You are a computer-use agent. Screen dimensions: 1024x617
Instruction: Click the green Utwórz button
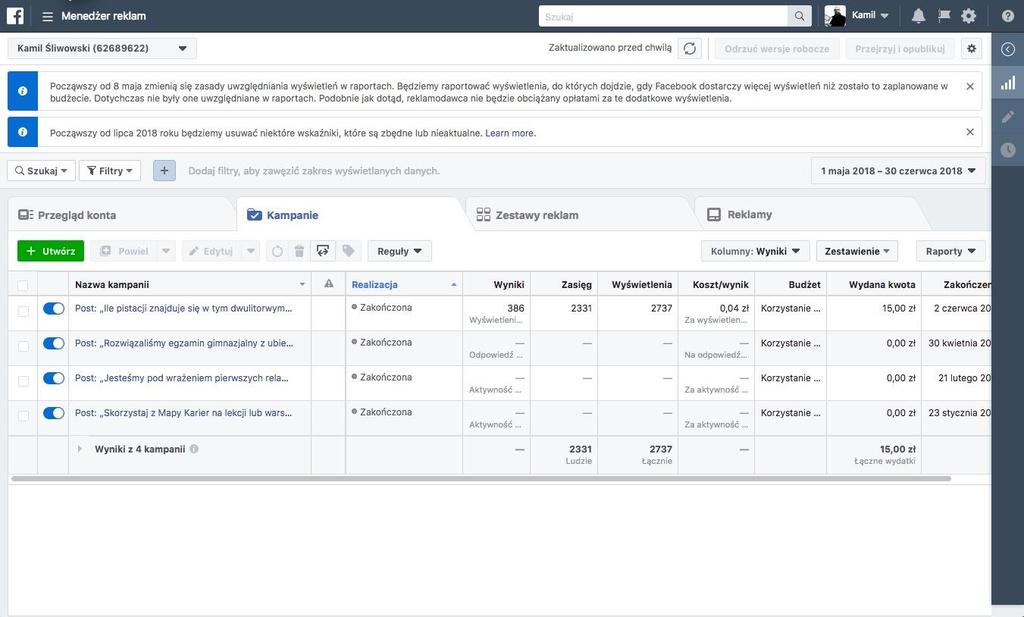(50, 251)
